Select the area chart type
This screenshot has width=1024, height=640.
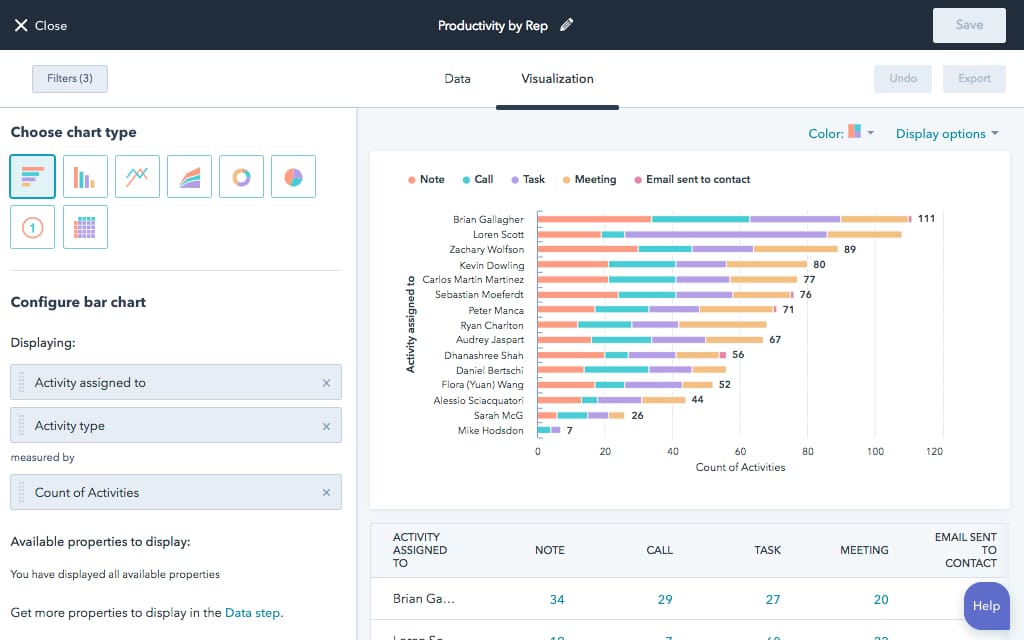pos(189,176)
